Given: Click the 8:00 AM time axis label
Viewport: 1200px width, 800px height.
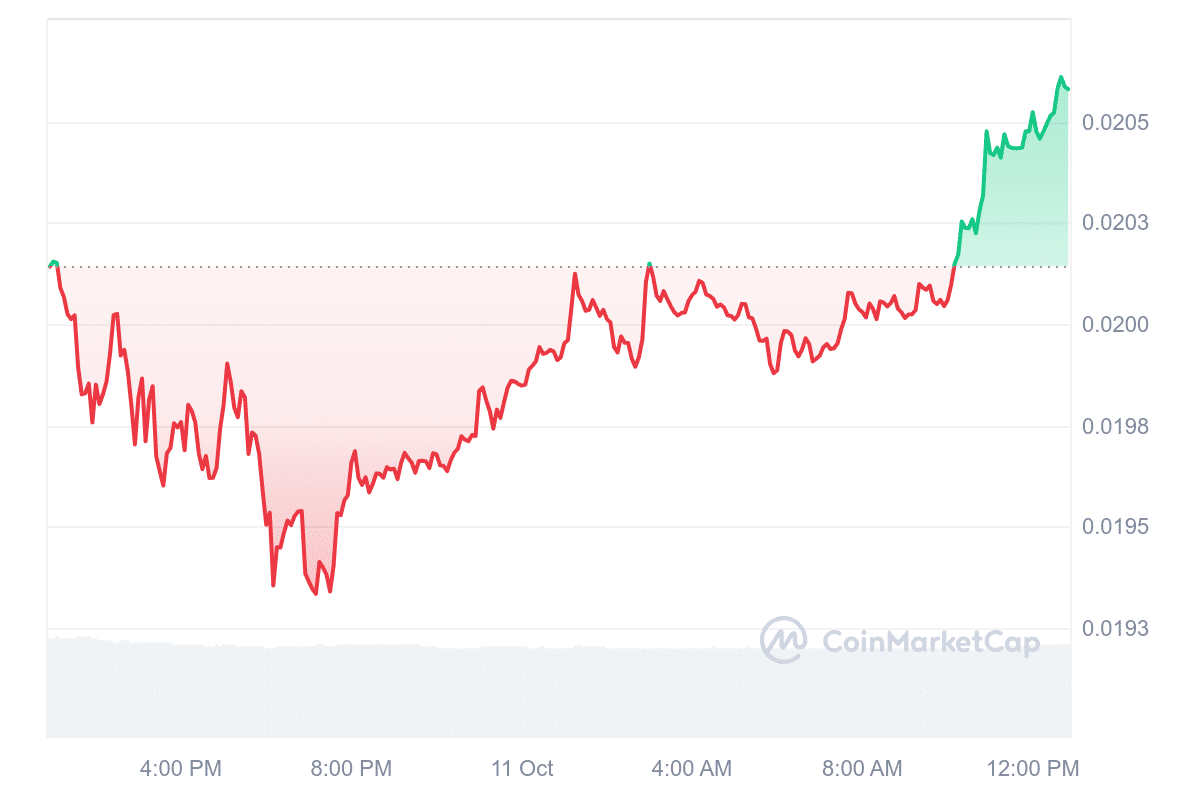Looking at the screenshot, I should [x=861, y=769].
